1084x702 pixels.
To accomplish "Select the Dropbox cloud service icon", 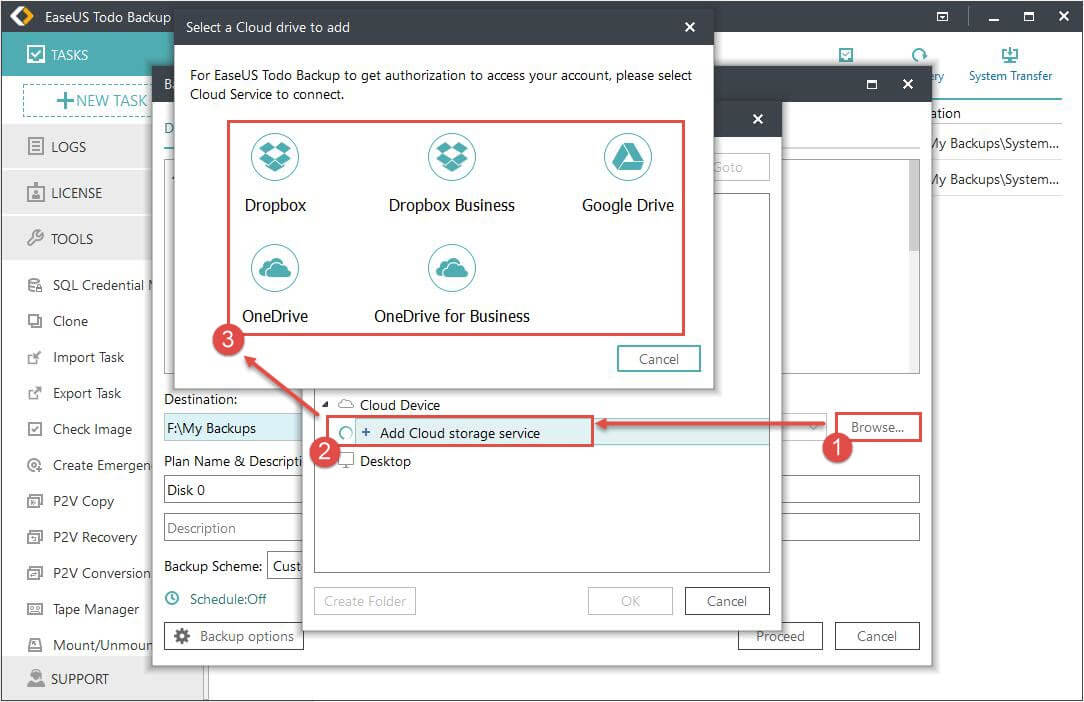I will (x=274, y=157).
